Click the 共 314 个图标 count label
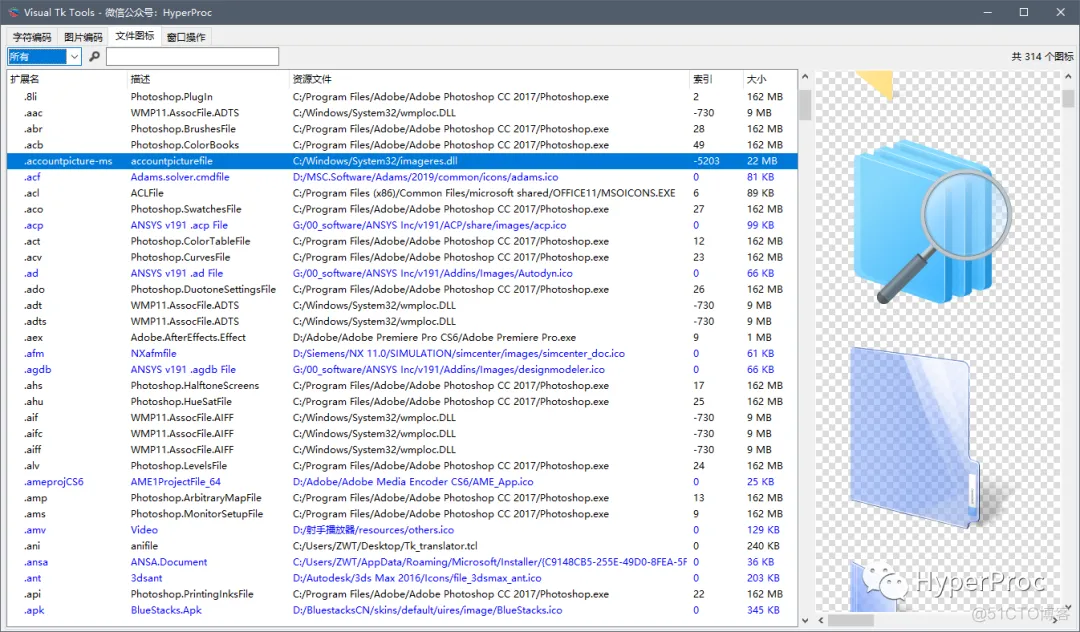 [x=1042, y=56]
